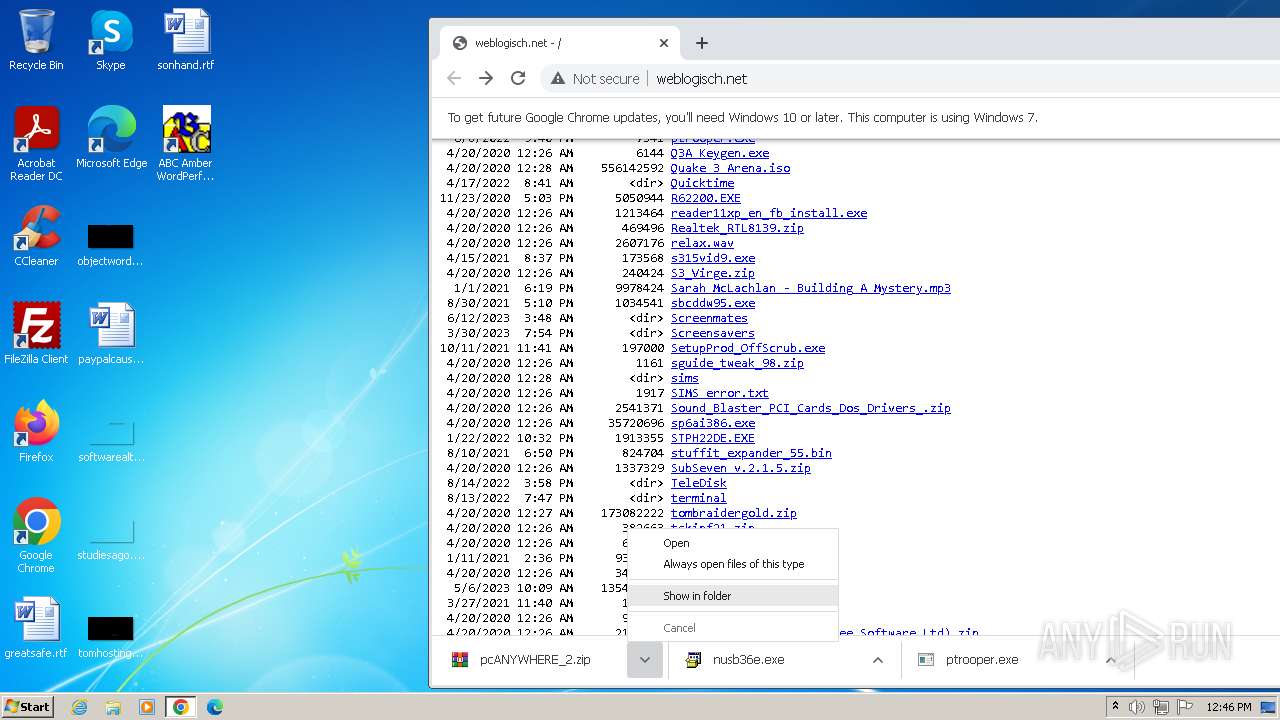The image size is (1280, 720).
Task: Open the Q3A_Keygen.exe link
Action: pos(720,153)
